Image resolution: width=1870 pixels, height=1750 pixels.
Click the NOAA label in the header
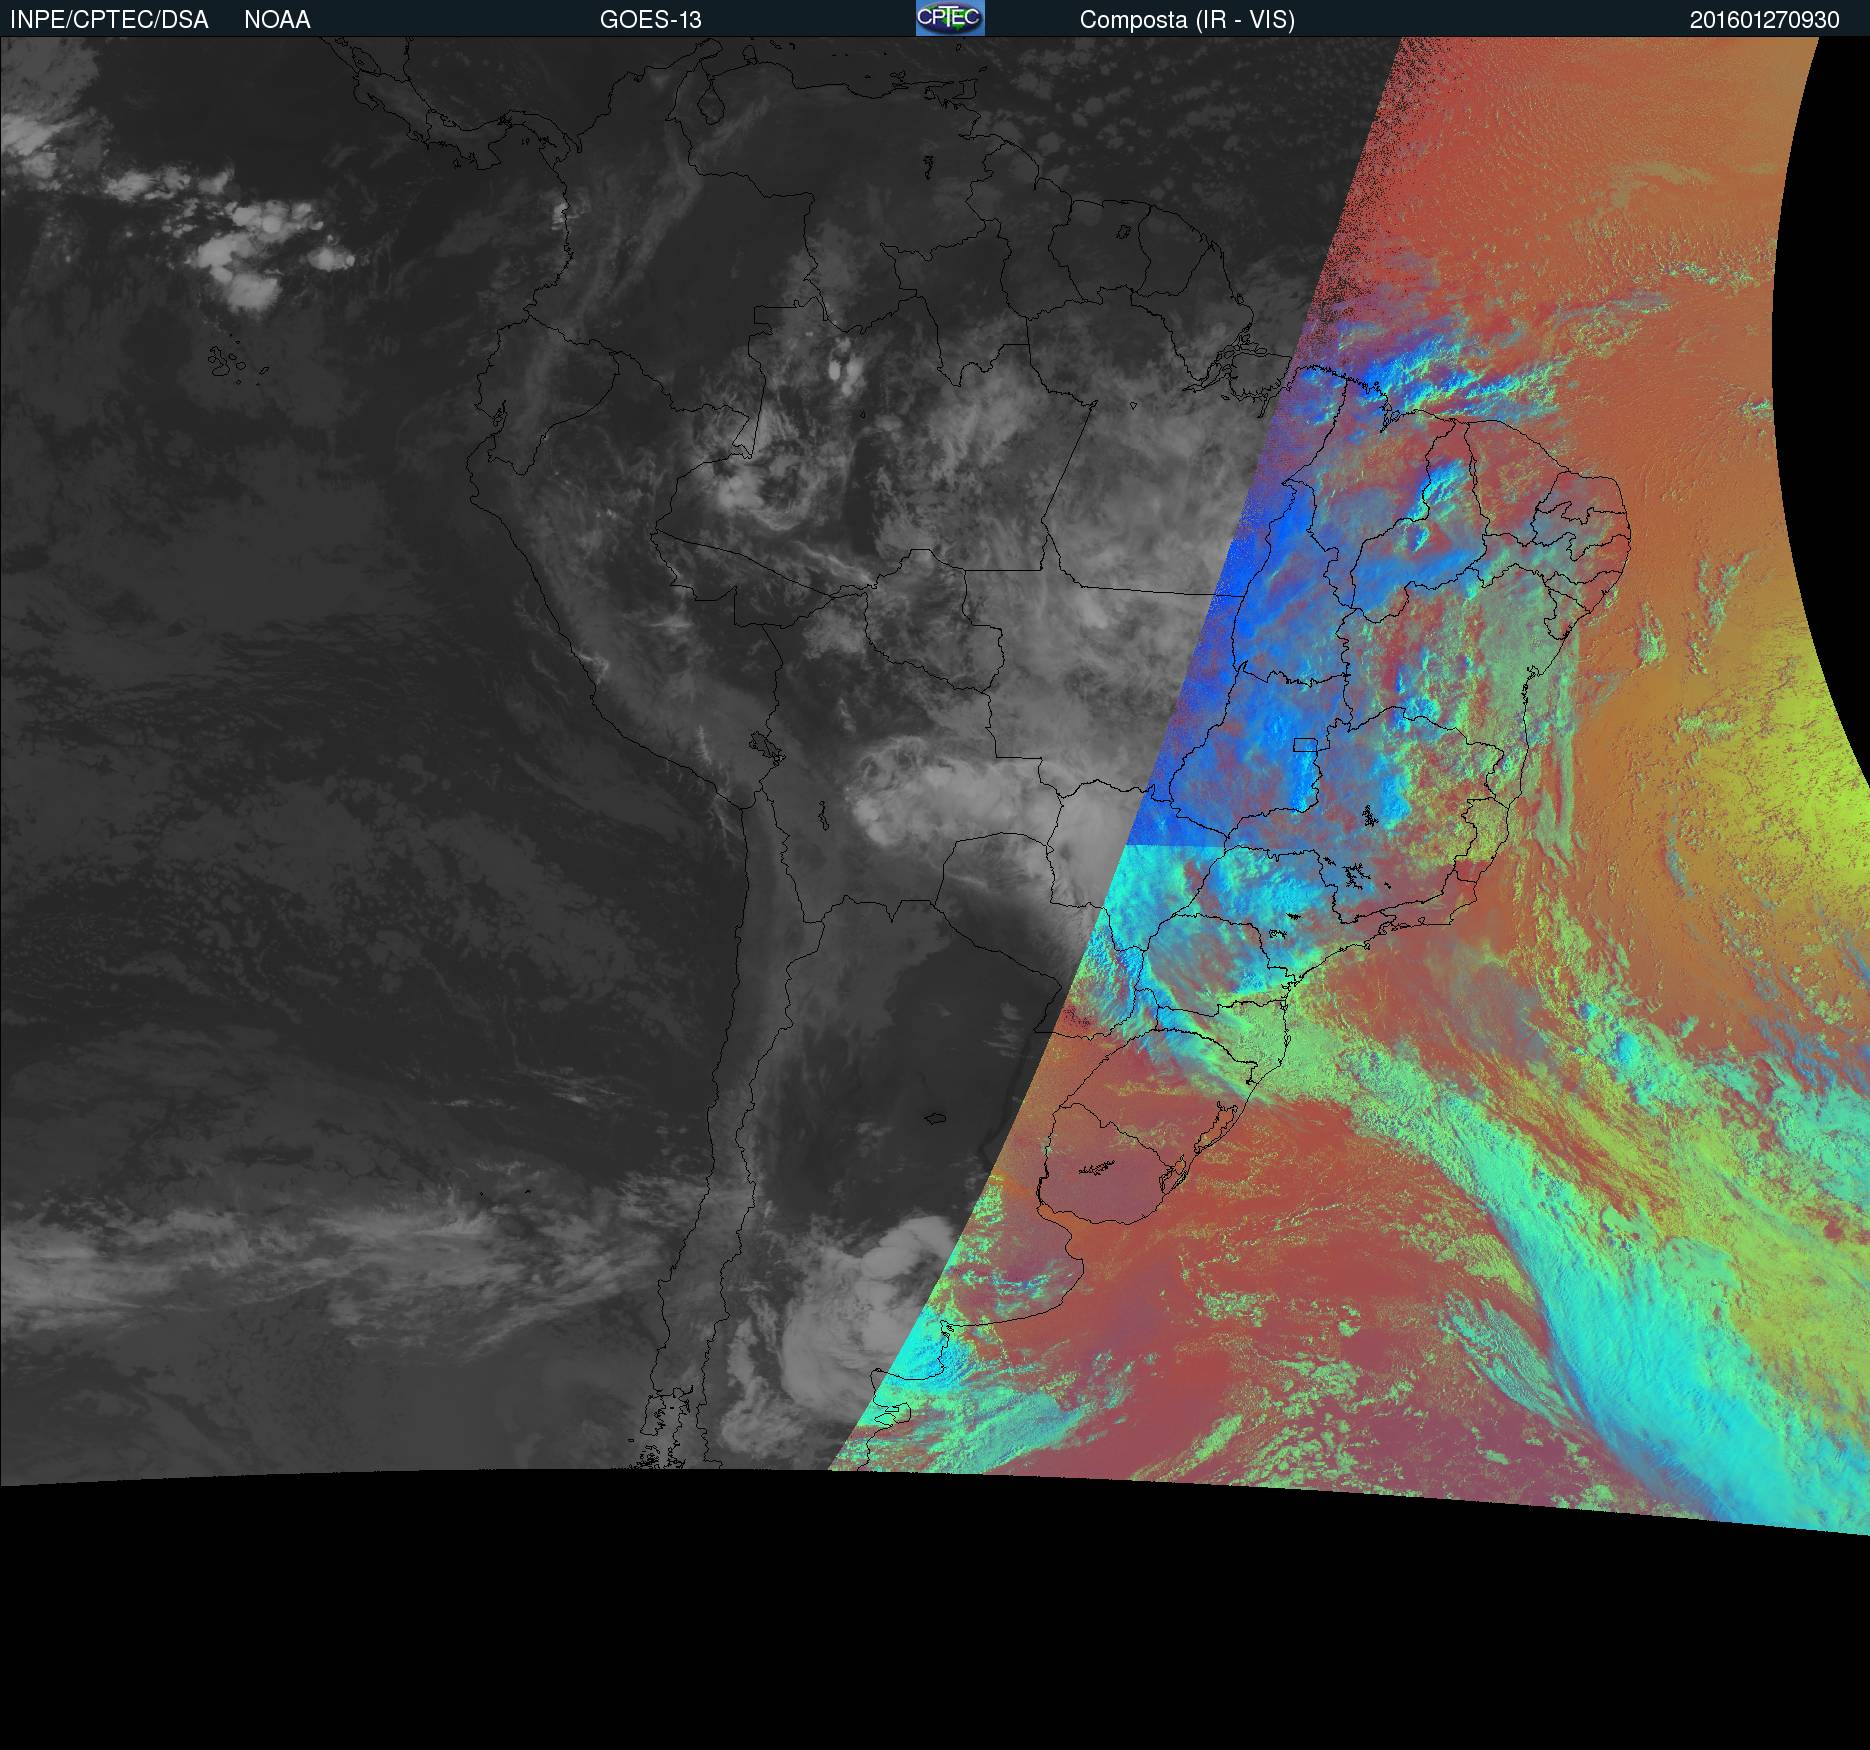pyautogui.click(x=277, y=20)
